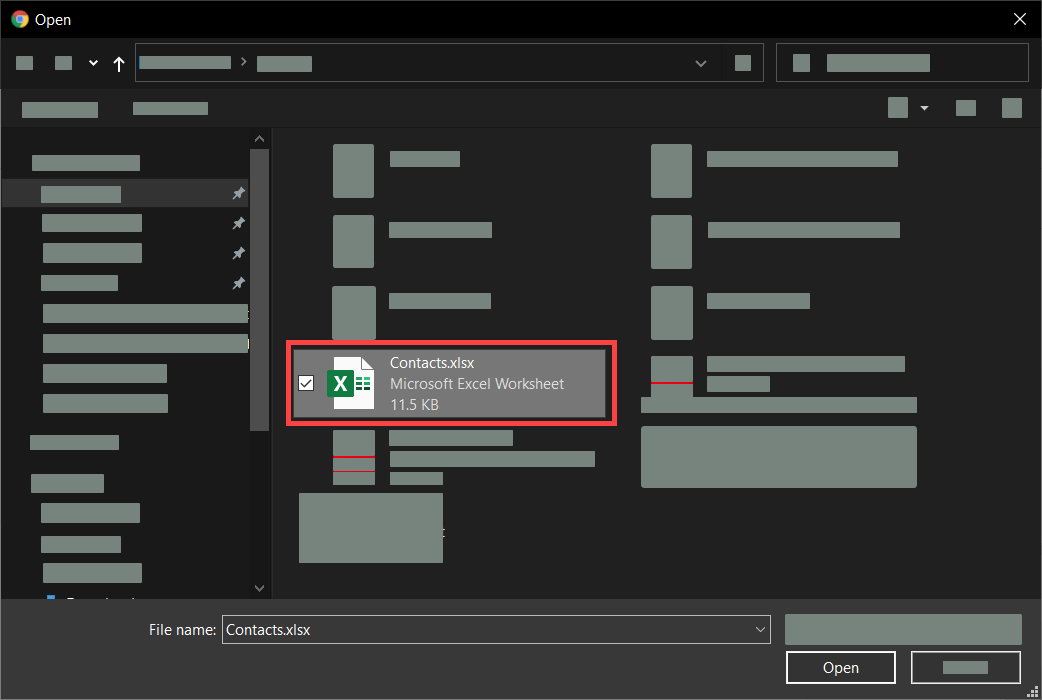The image size is (1042, 700).
Task: Expand the File name combo box dropdown
Action: coord(759,630)
